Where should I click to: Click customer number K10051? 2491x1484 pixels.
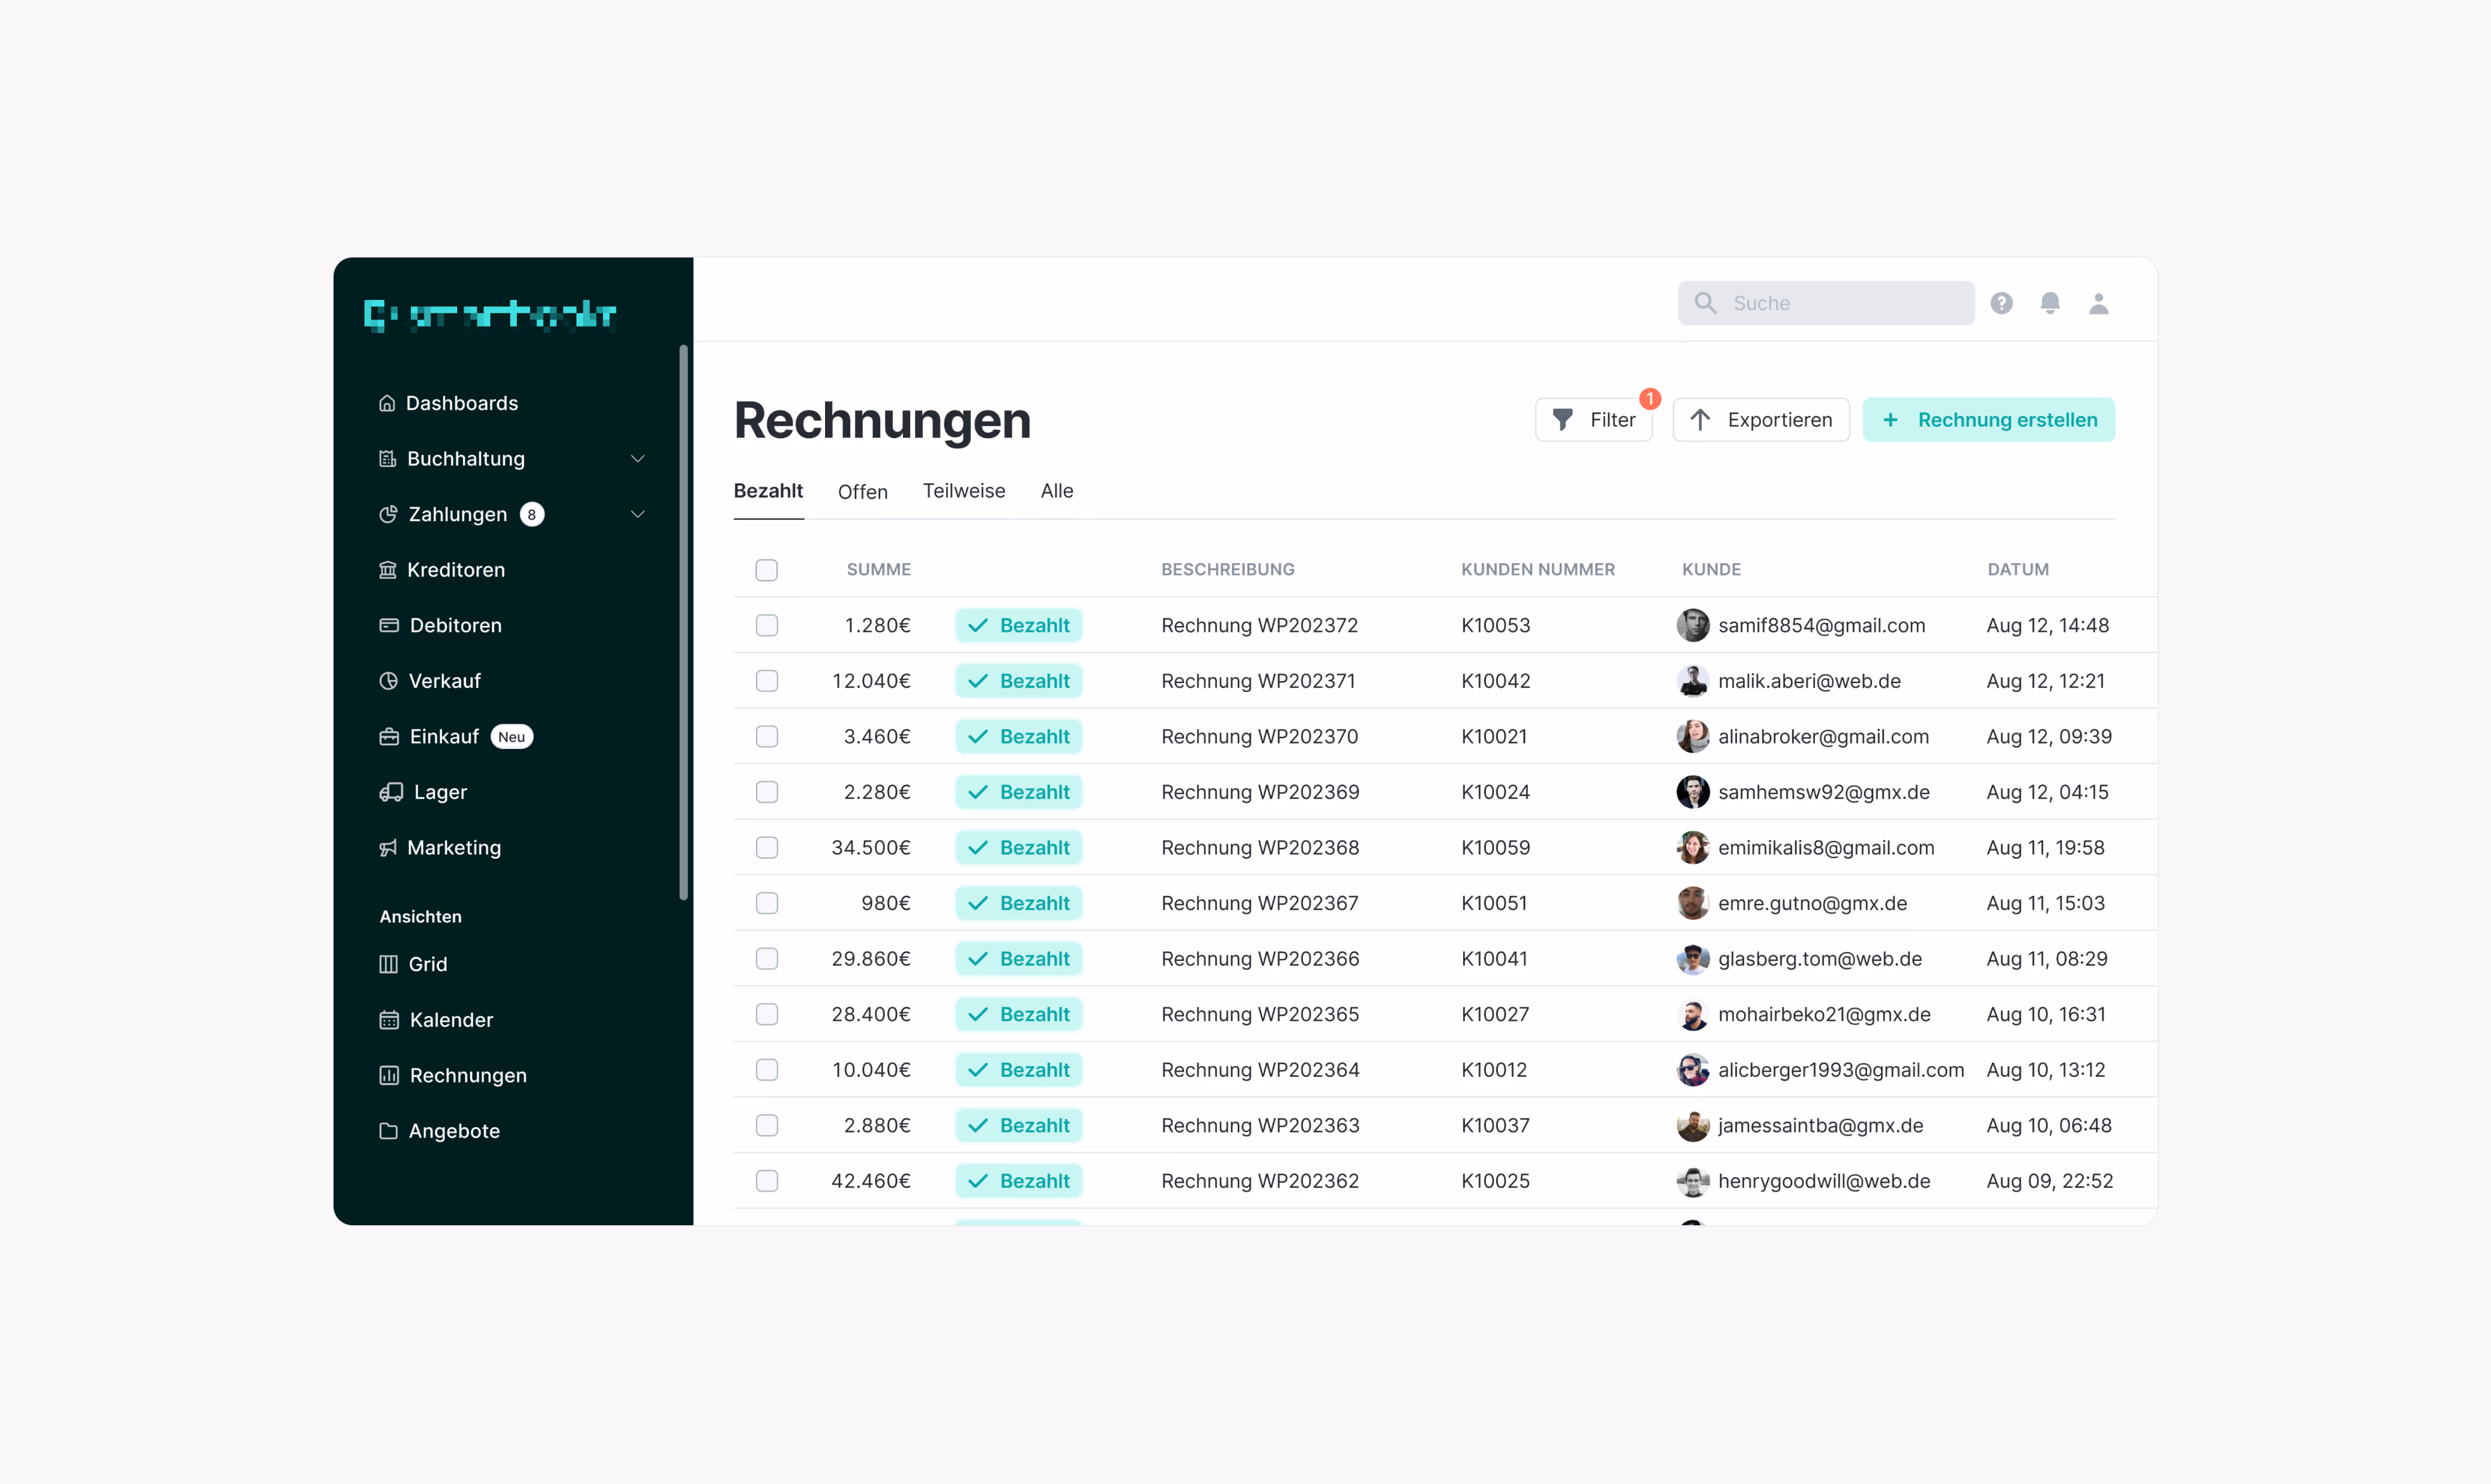pos(1494,903)
